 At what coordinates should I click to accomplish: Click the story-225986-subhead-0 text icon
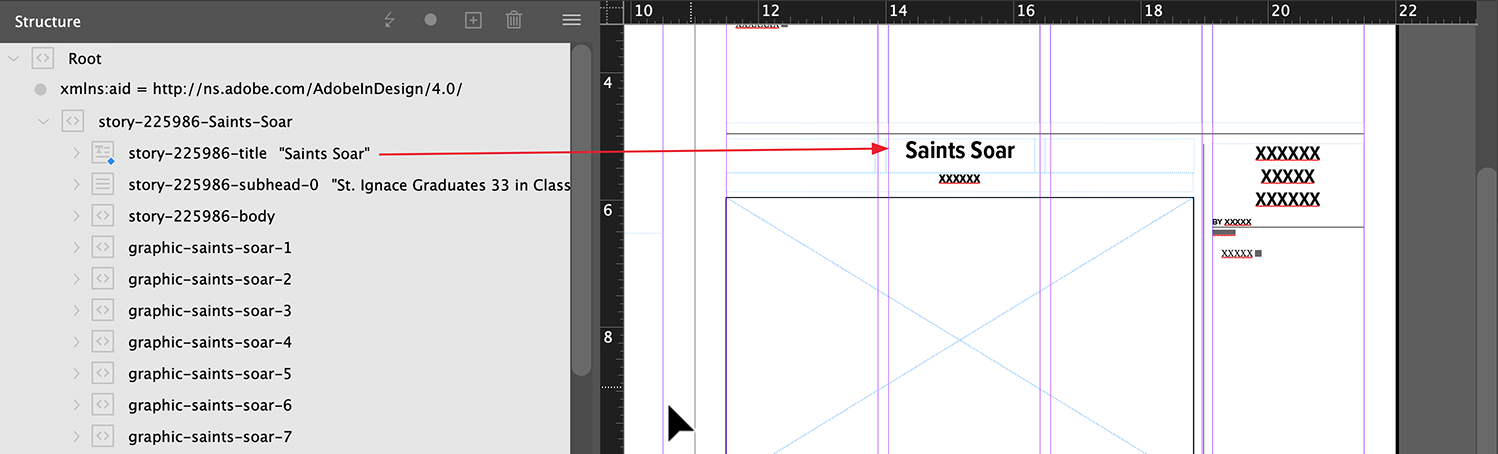[x=103, y=184]
